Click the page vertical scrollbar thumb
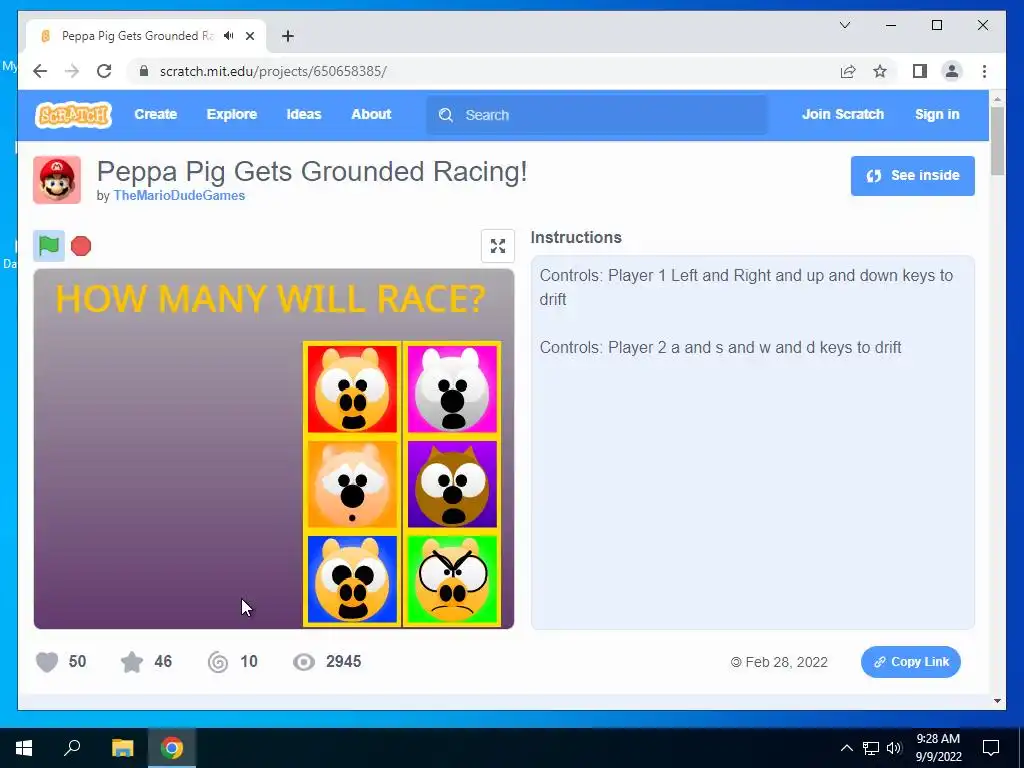1024x768 pixels. tap(997, 140)
